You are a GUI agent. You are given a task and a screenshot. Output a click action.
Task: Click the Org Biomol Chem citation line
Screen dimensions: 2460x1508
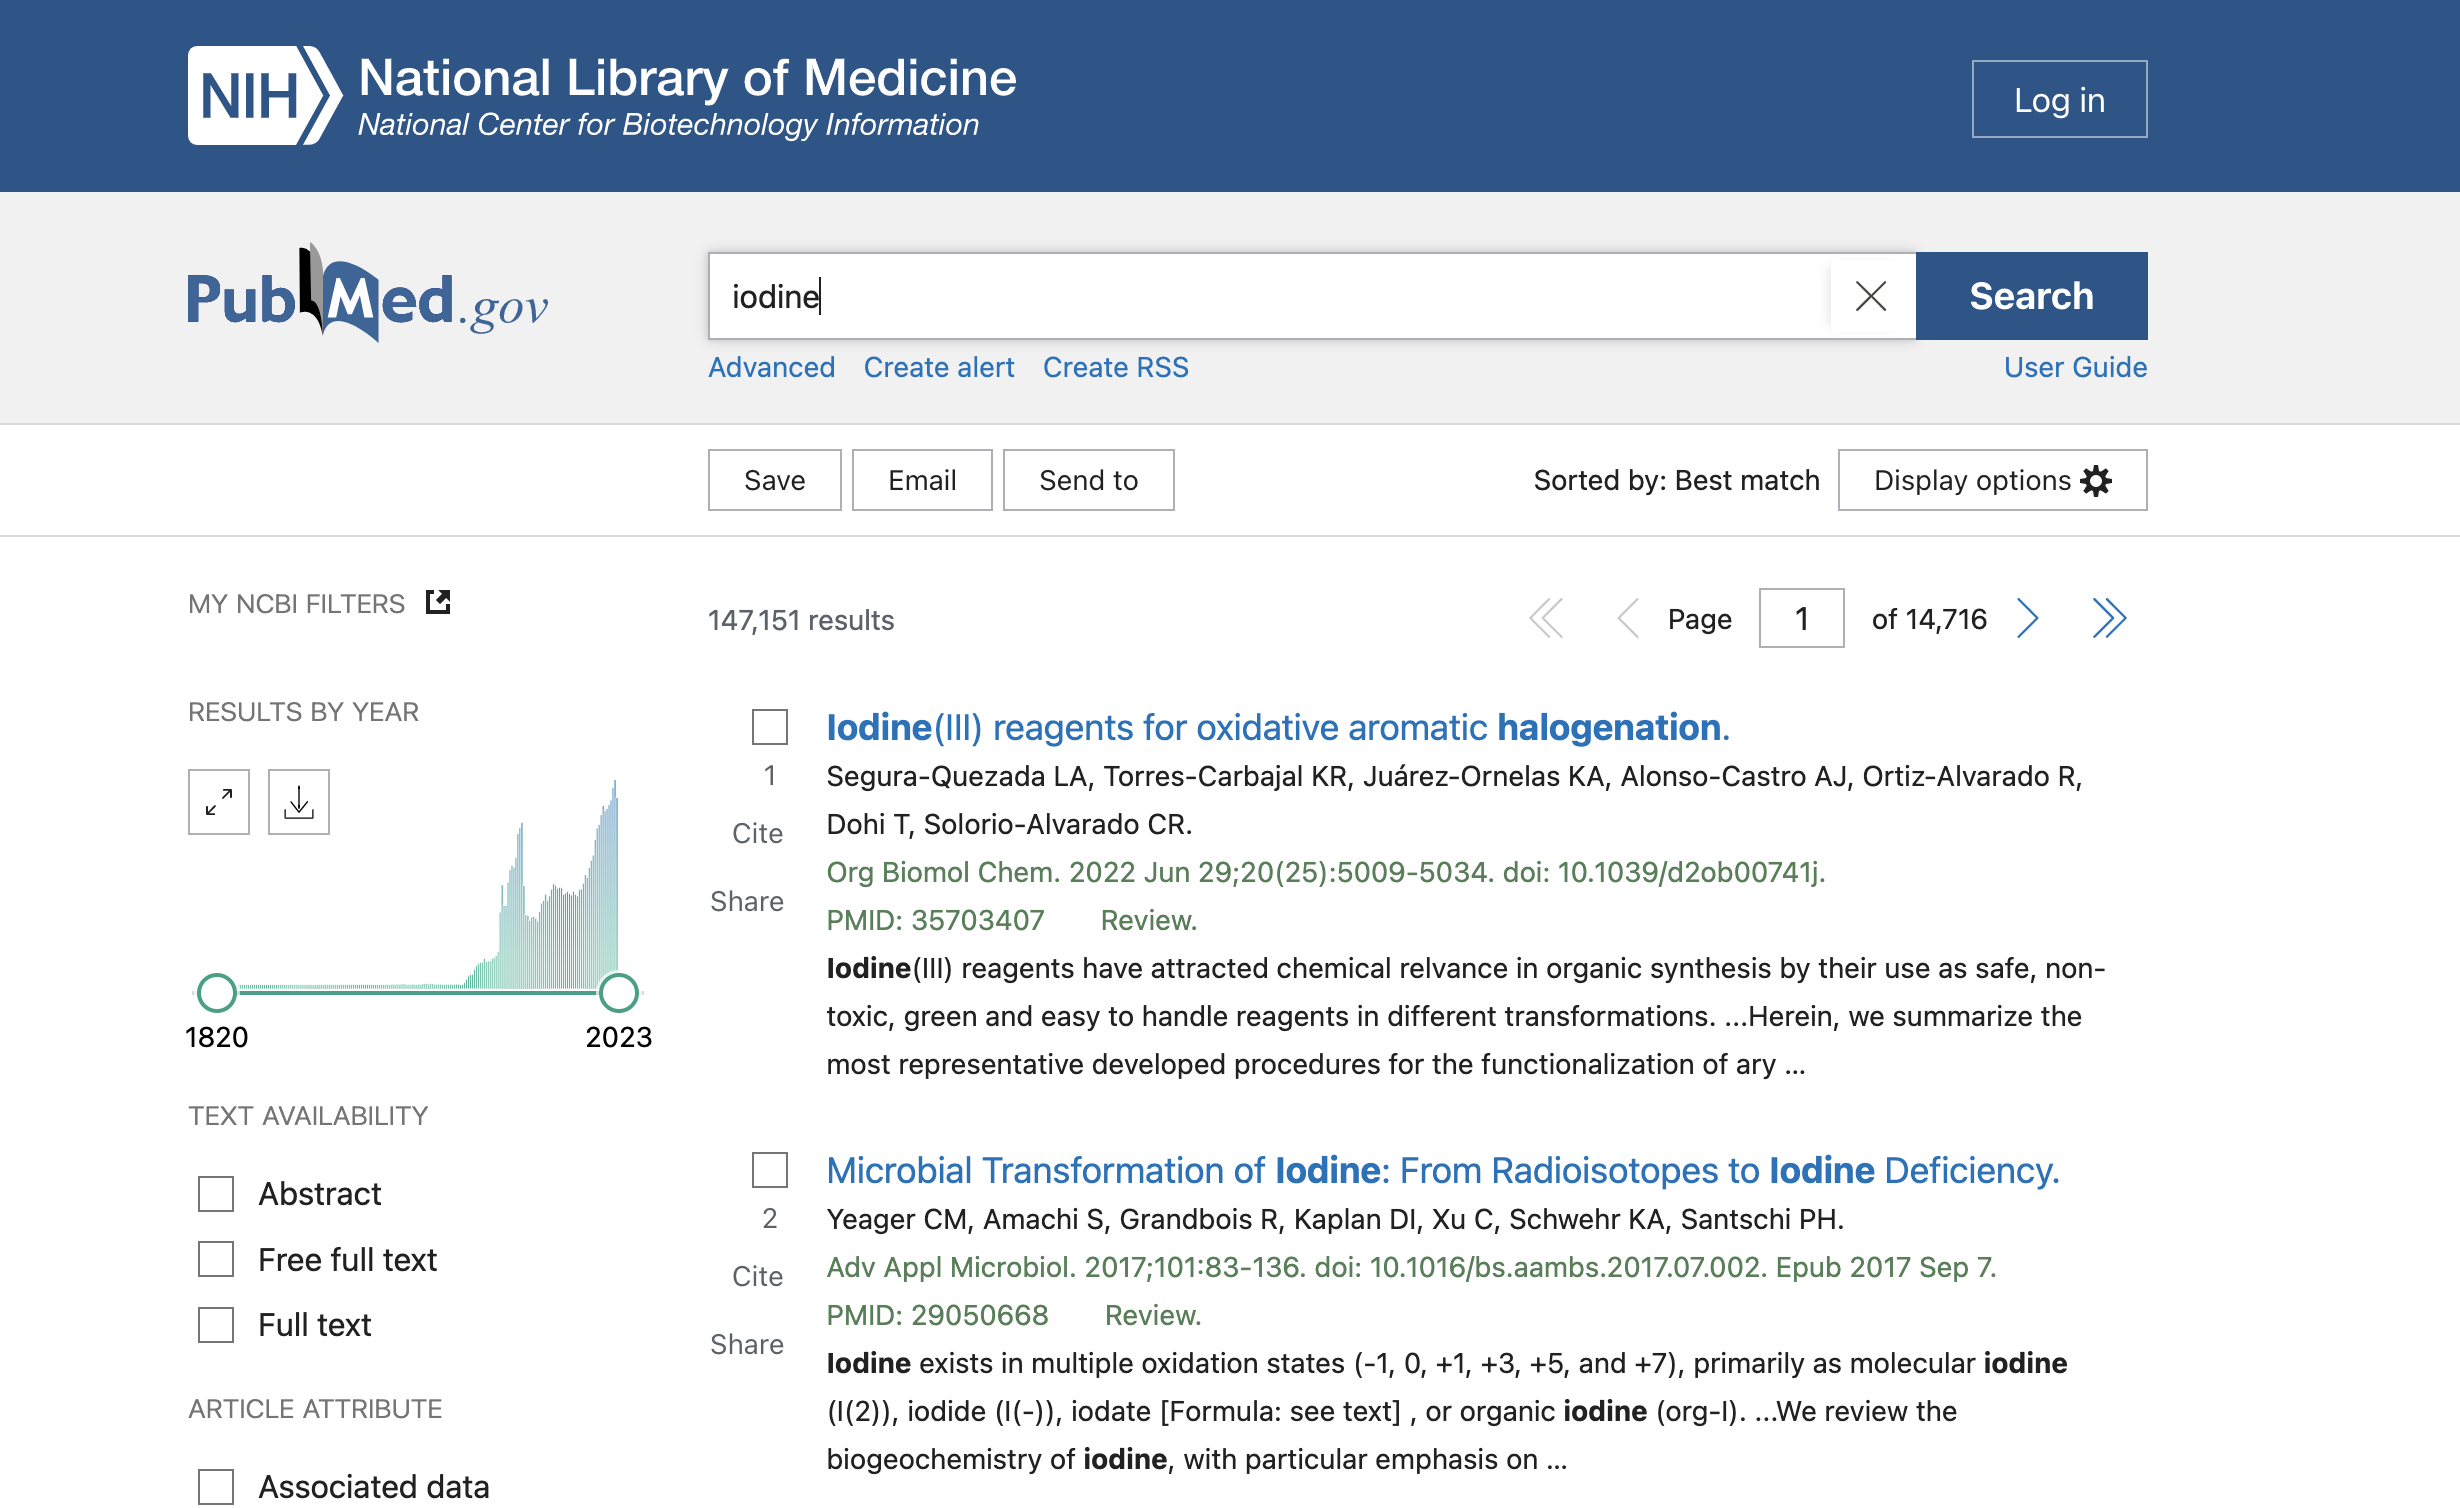[1326, 872]
